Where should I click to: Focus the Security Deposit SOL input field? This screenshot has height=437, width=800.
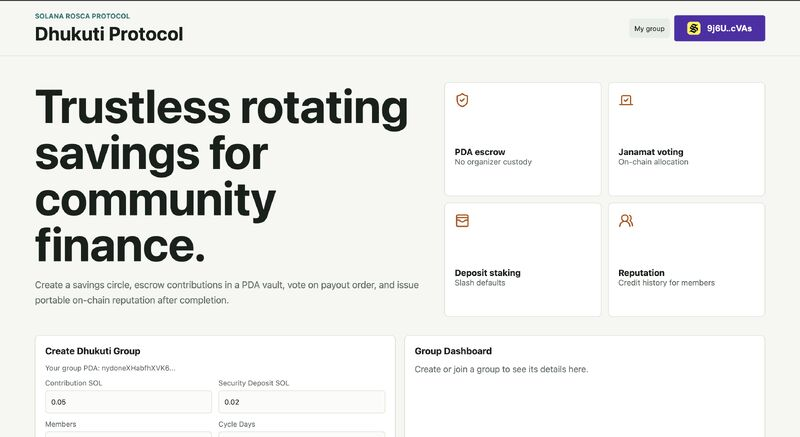click(x=302, y=402)
